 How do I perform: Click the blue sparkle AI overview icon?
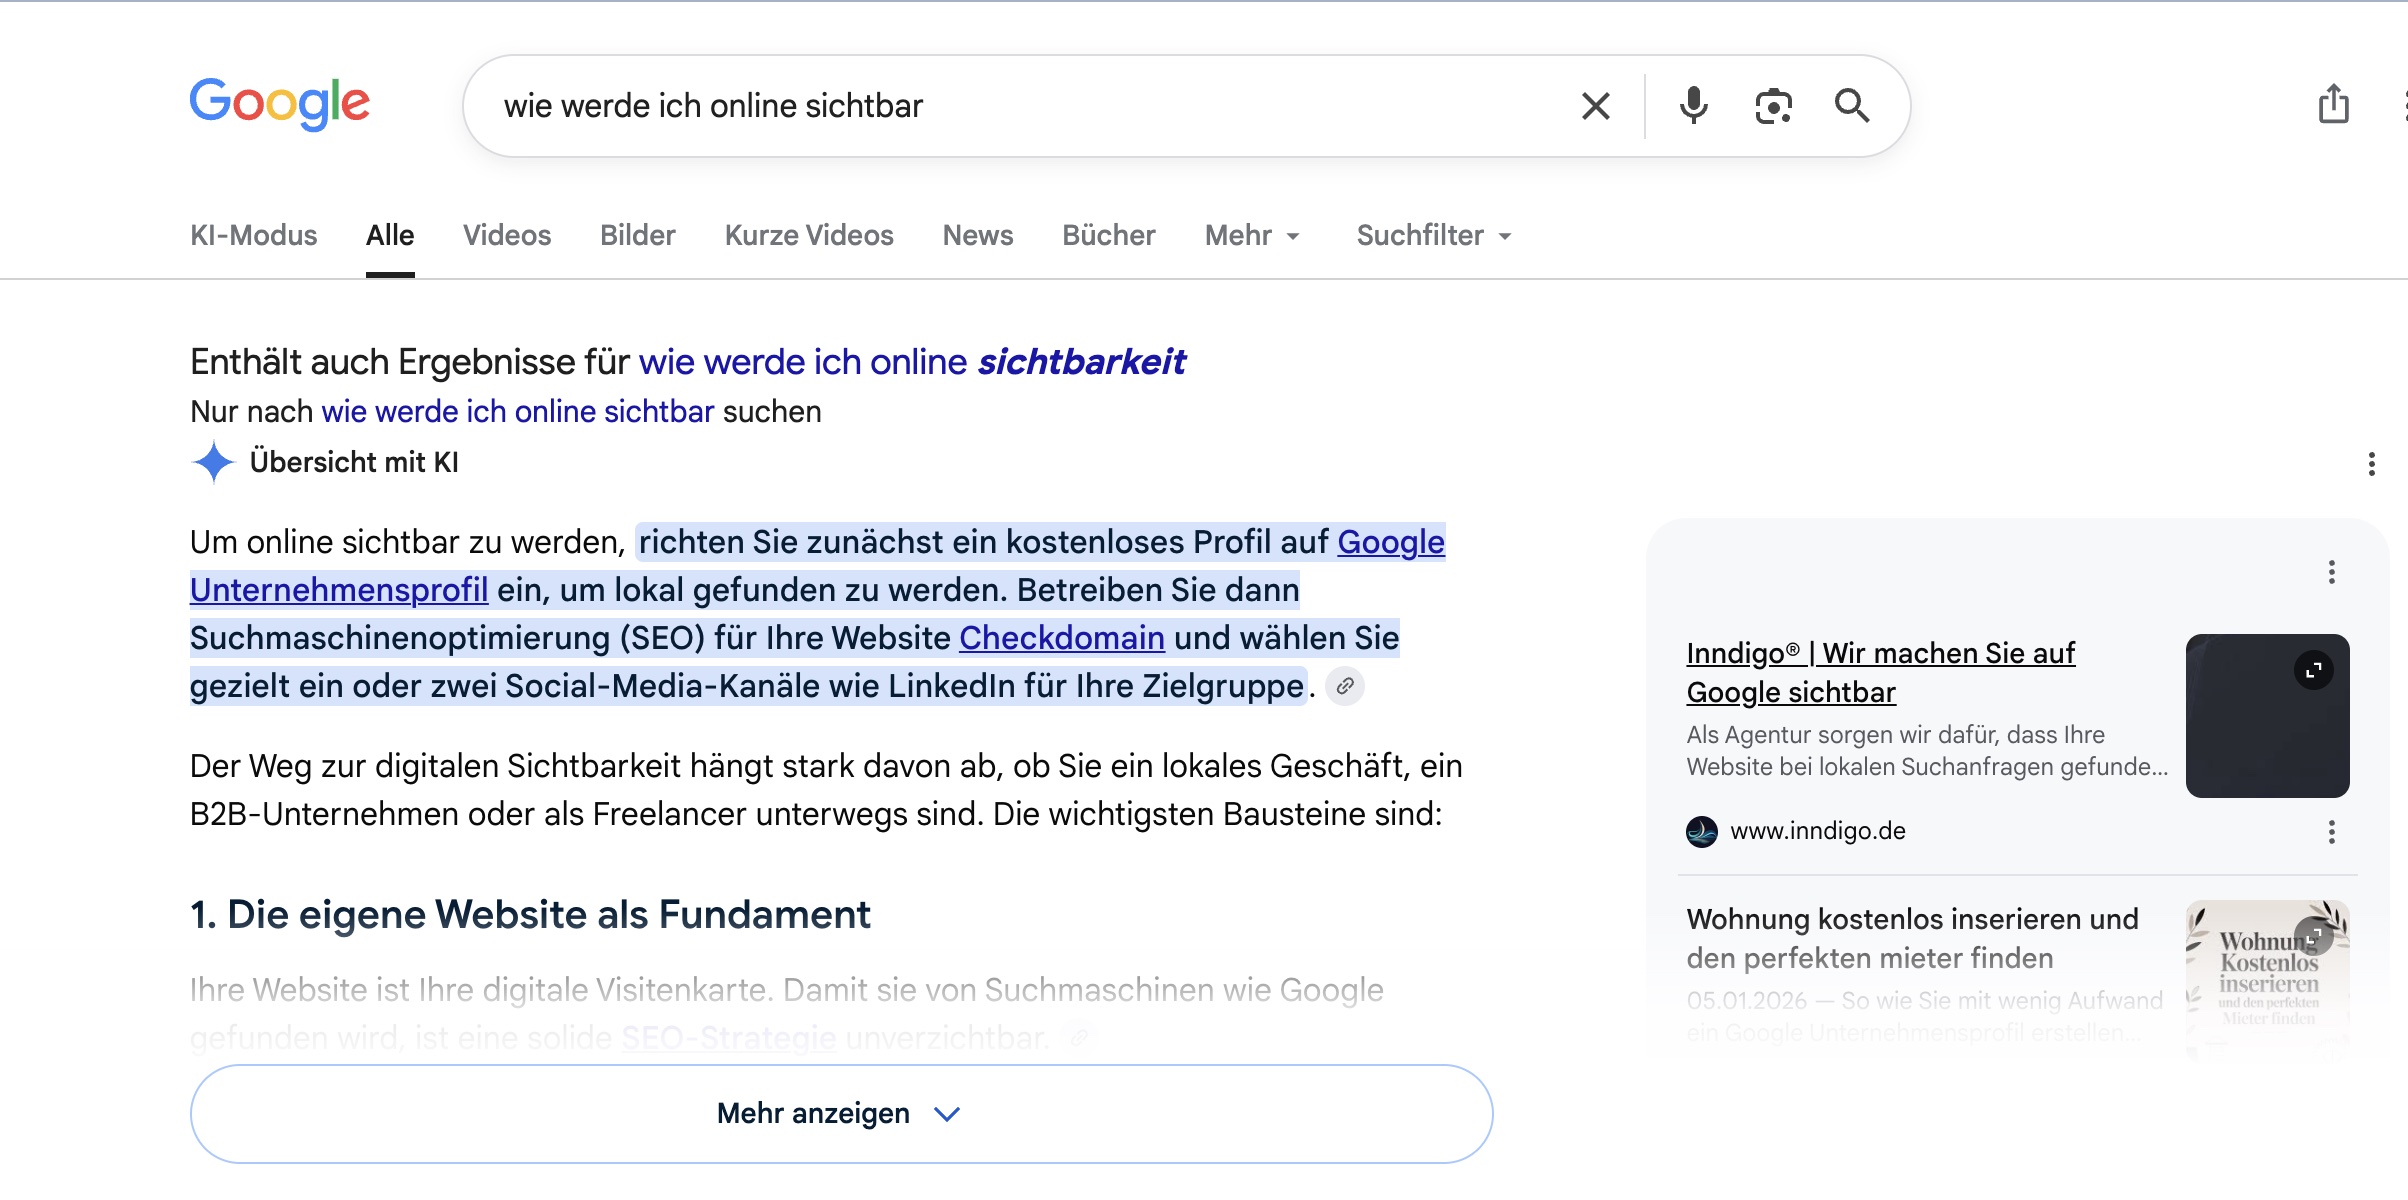pyautogui.click(x=213, y=462)
